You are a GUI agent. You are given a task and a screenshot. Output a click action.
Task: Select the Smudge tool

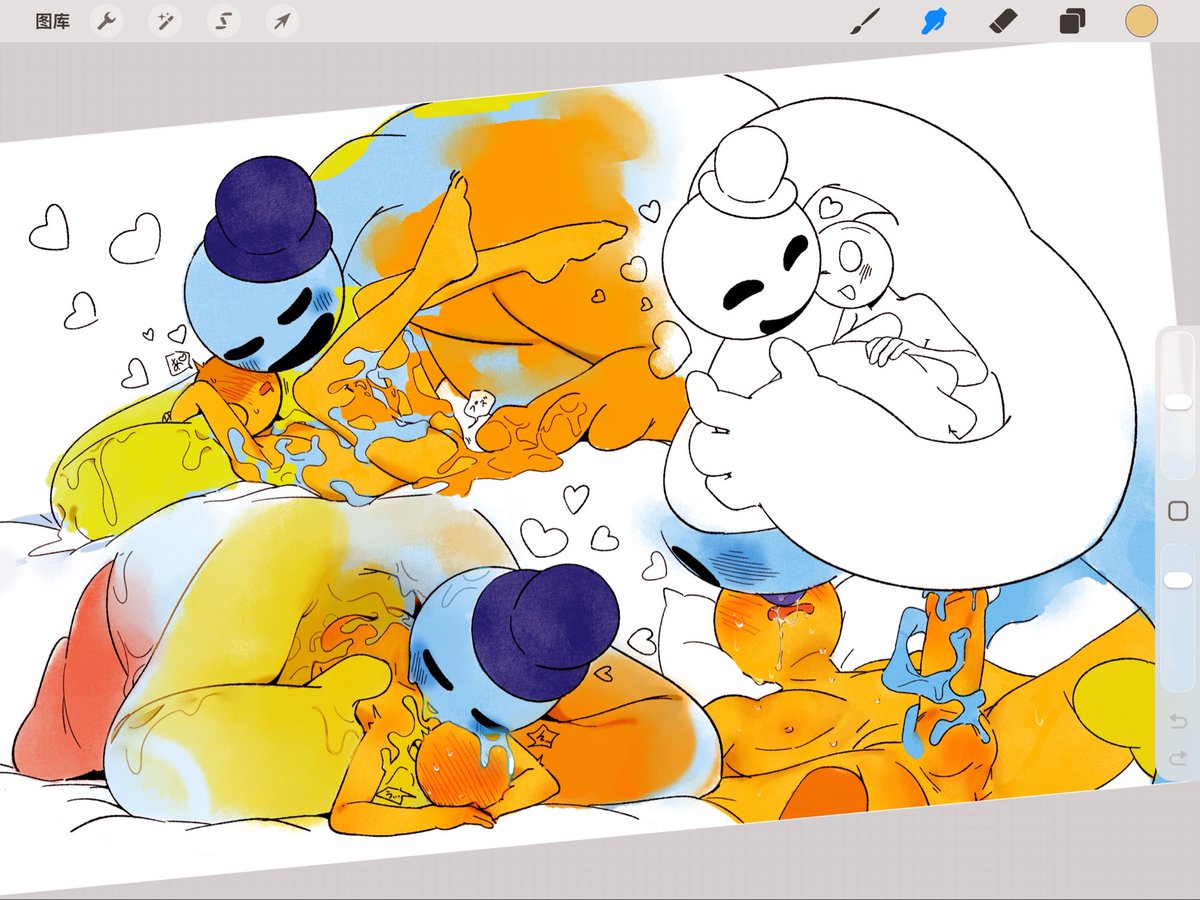(934, 21)
